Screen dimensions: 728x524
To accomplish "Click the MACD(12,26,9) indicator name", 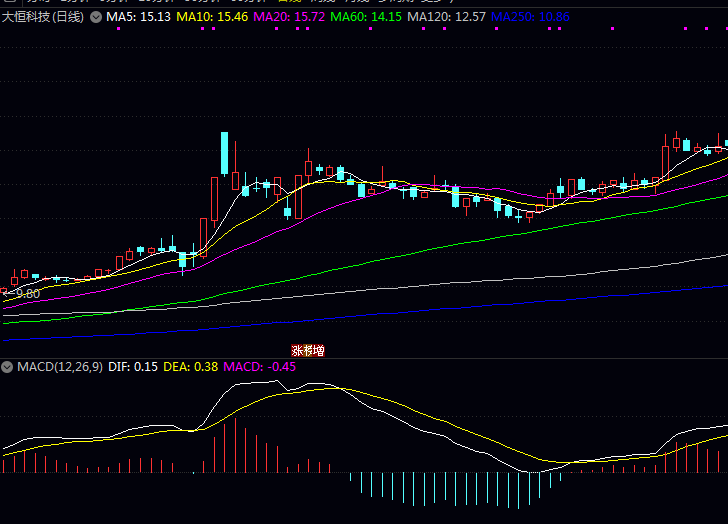I will [60, 367].
